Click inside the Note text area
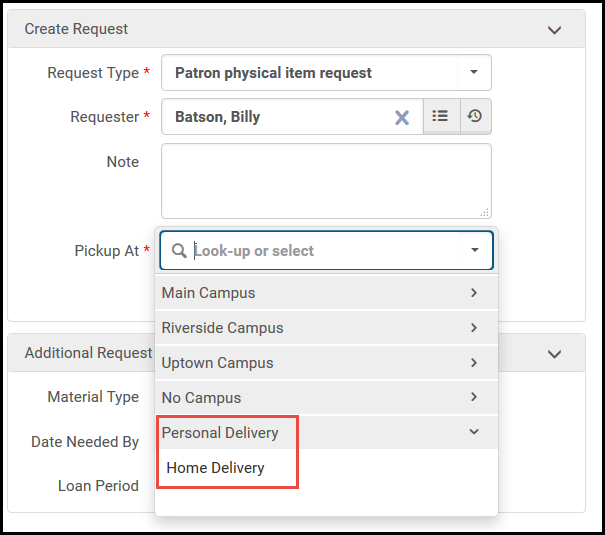 click(x=326, y=181)
